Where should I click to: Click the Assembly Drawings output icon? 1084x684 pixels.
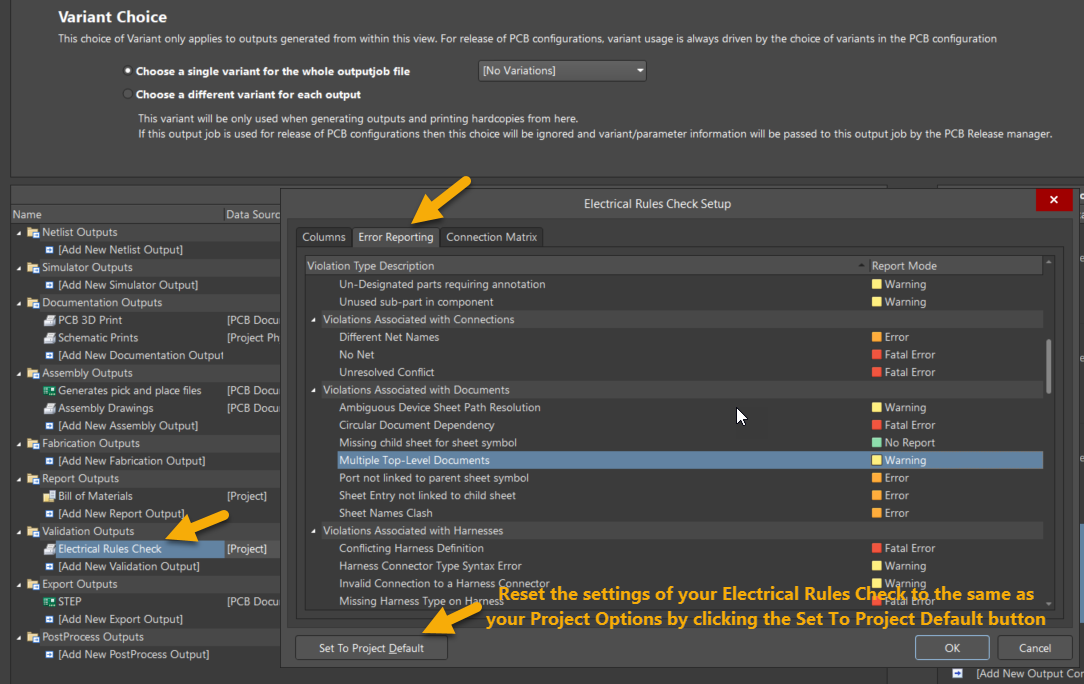coord(50,408)
